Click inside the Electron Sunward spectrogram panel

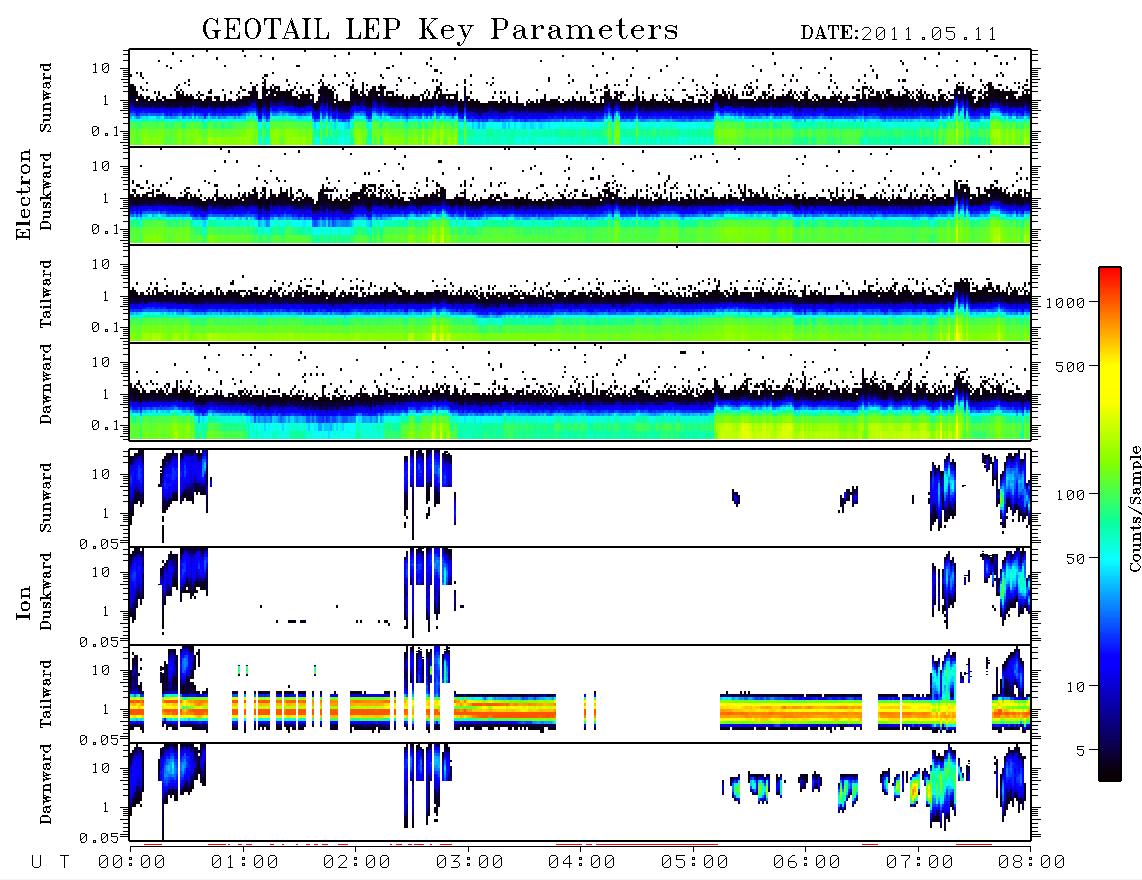(580, 98)
